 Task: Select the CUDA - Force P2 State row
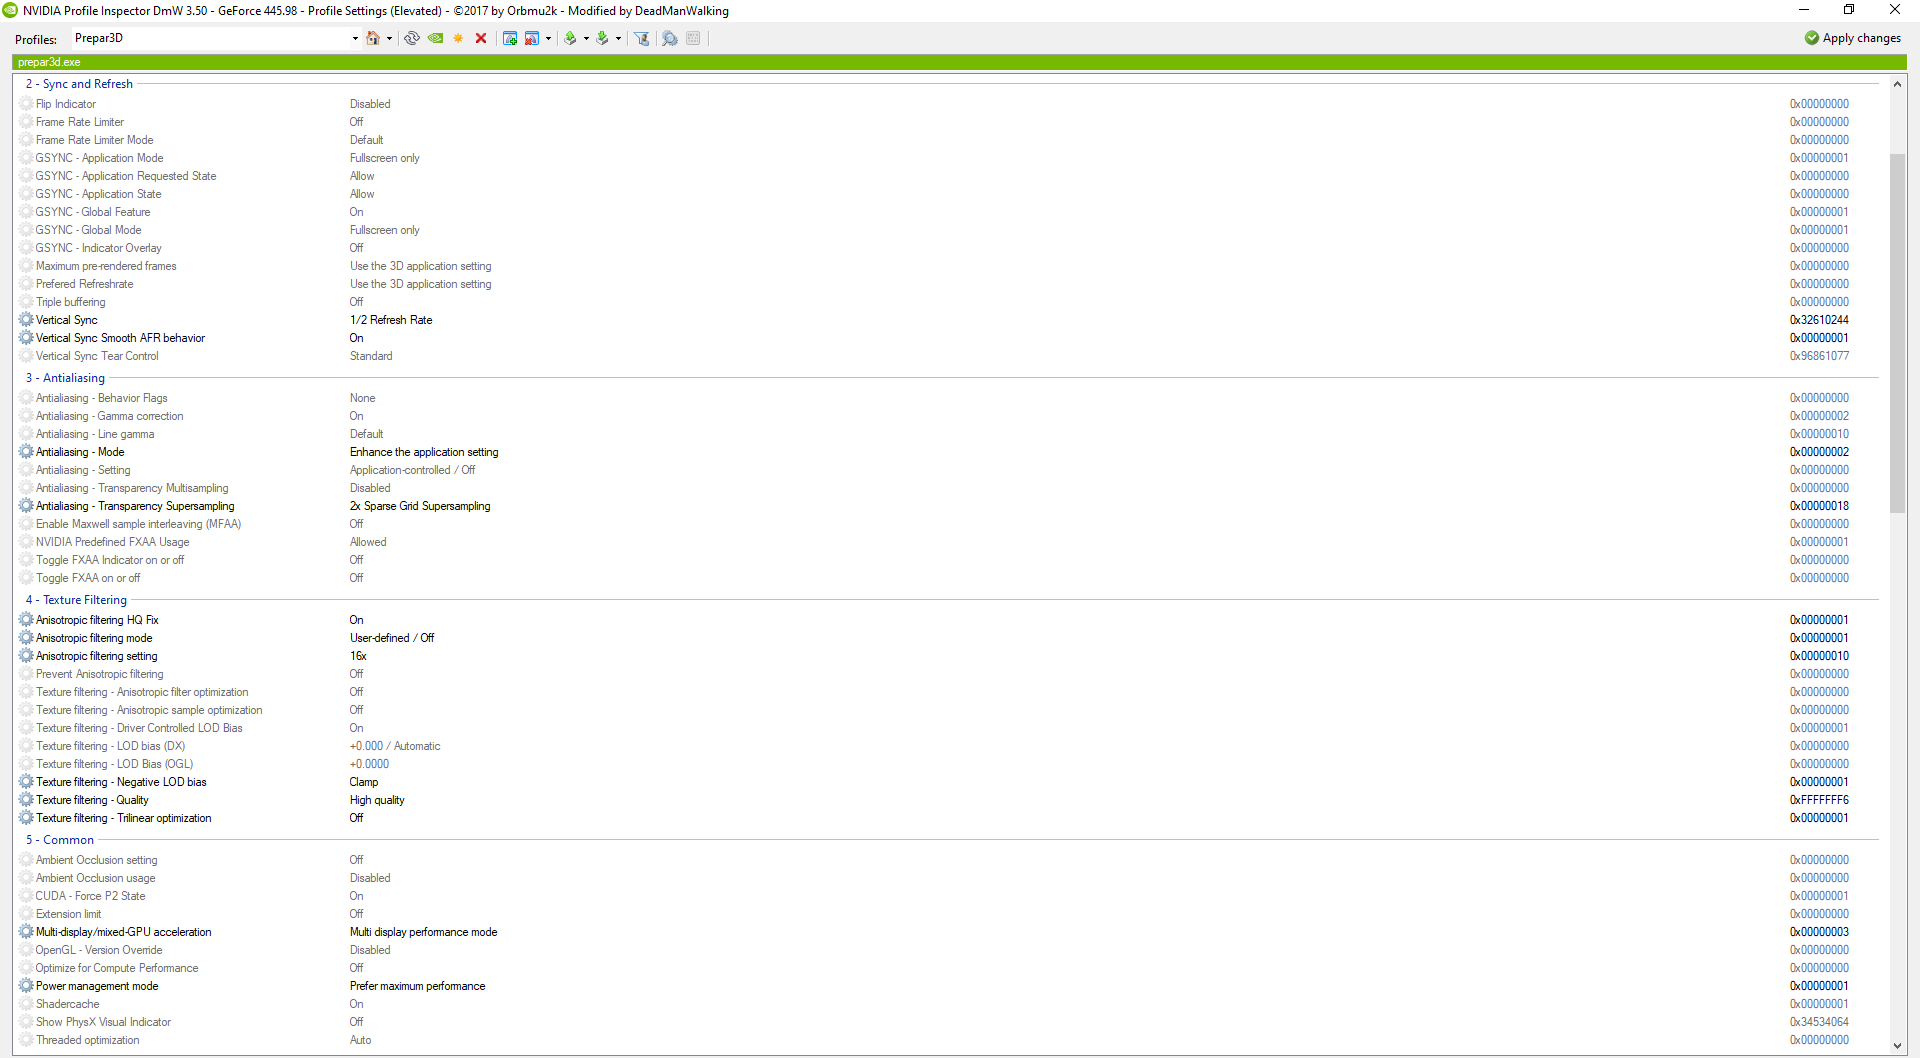pos(948,896)
